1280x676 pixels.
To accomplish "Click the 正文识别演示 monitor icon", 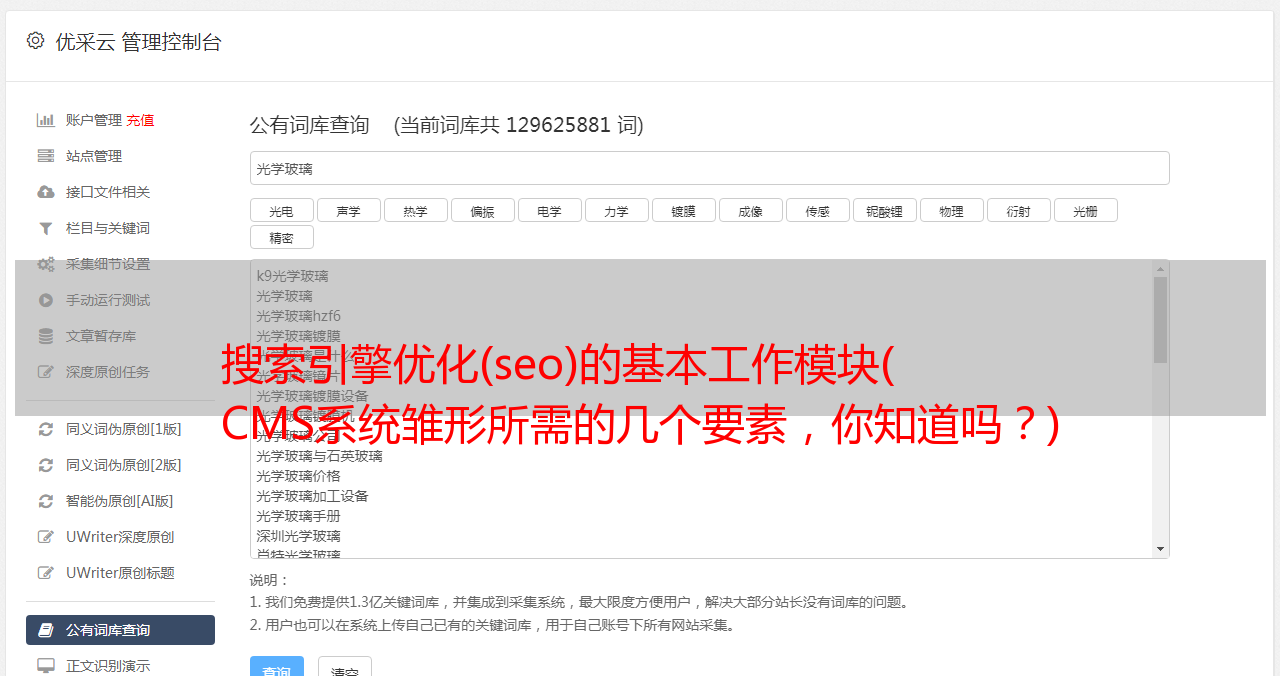I will click(x=46, y=665).
